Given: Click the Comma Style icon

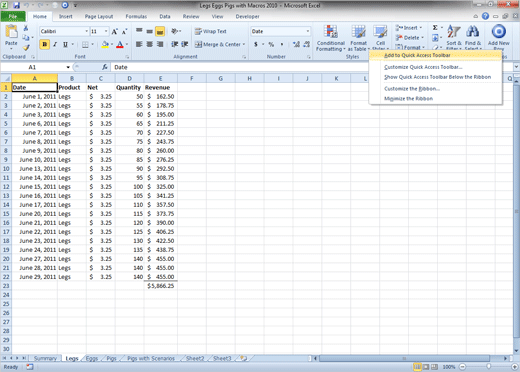Looking at the screenshot, I should click(x=282, y=44).
